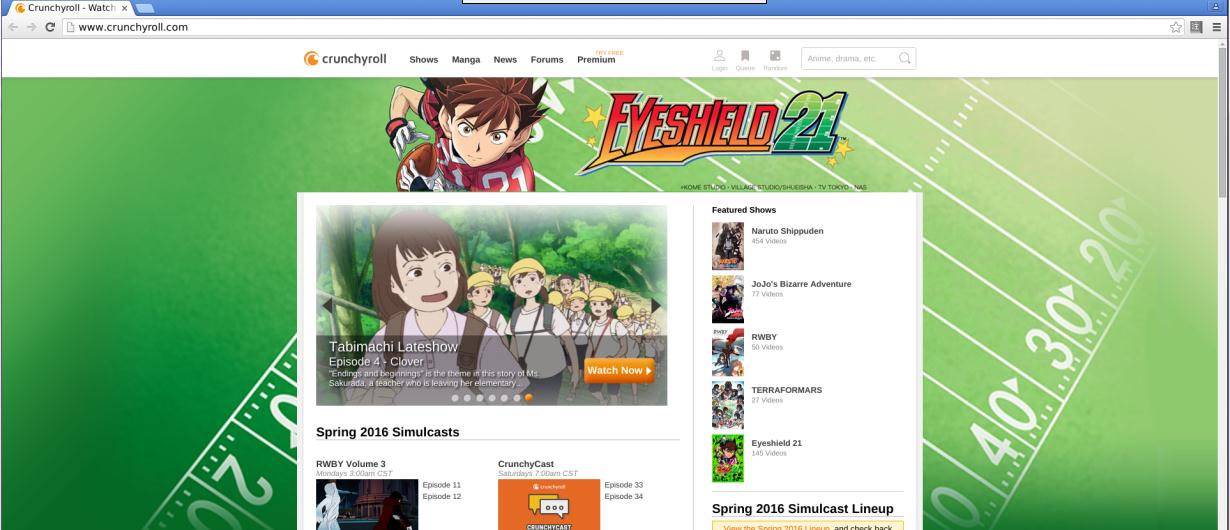
Task: Open the Forums page
Action: tap(547, 60)
